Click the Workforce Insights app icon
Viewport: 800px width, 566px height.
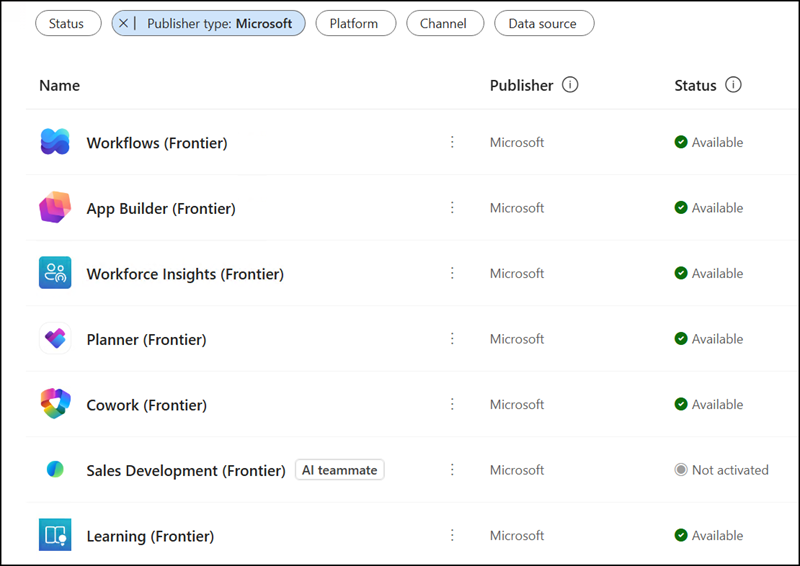[55, 273]
